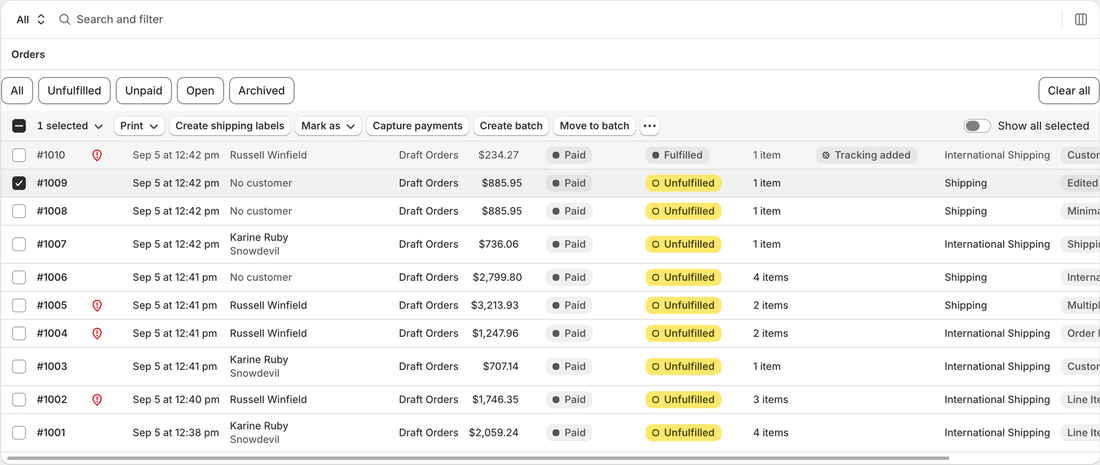
Task: Click the risk warning icon on order #1004
Action: pyautogui.click(x=98, y=333)
